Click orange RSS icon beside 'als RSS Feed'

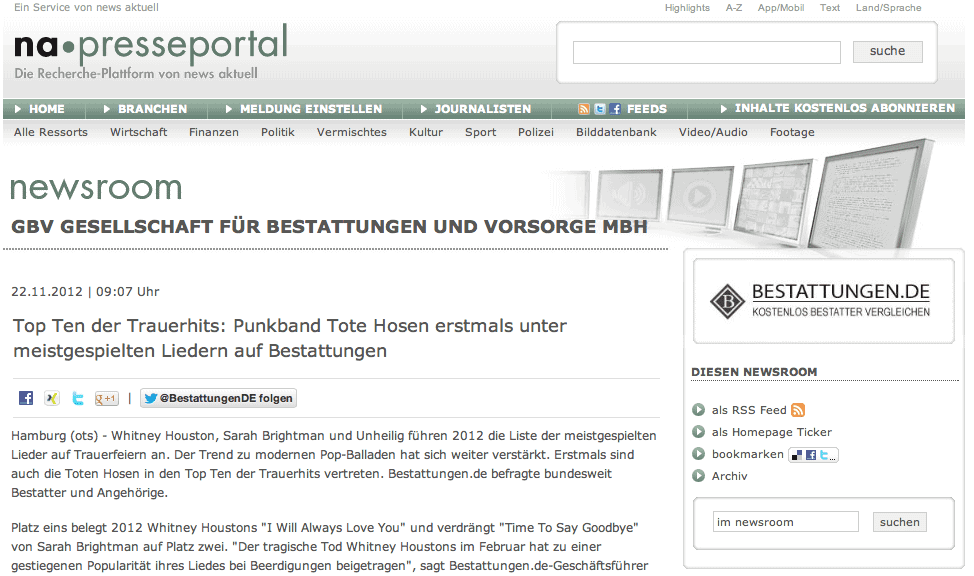click(798, 410)
